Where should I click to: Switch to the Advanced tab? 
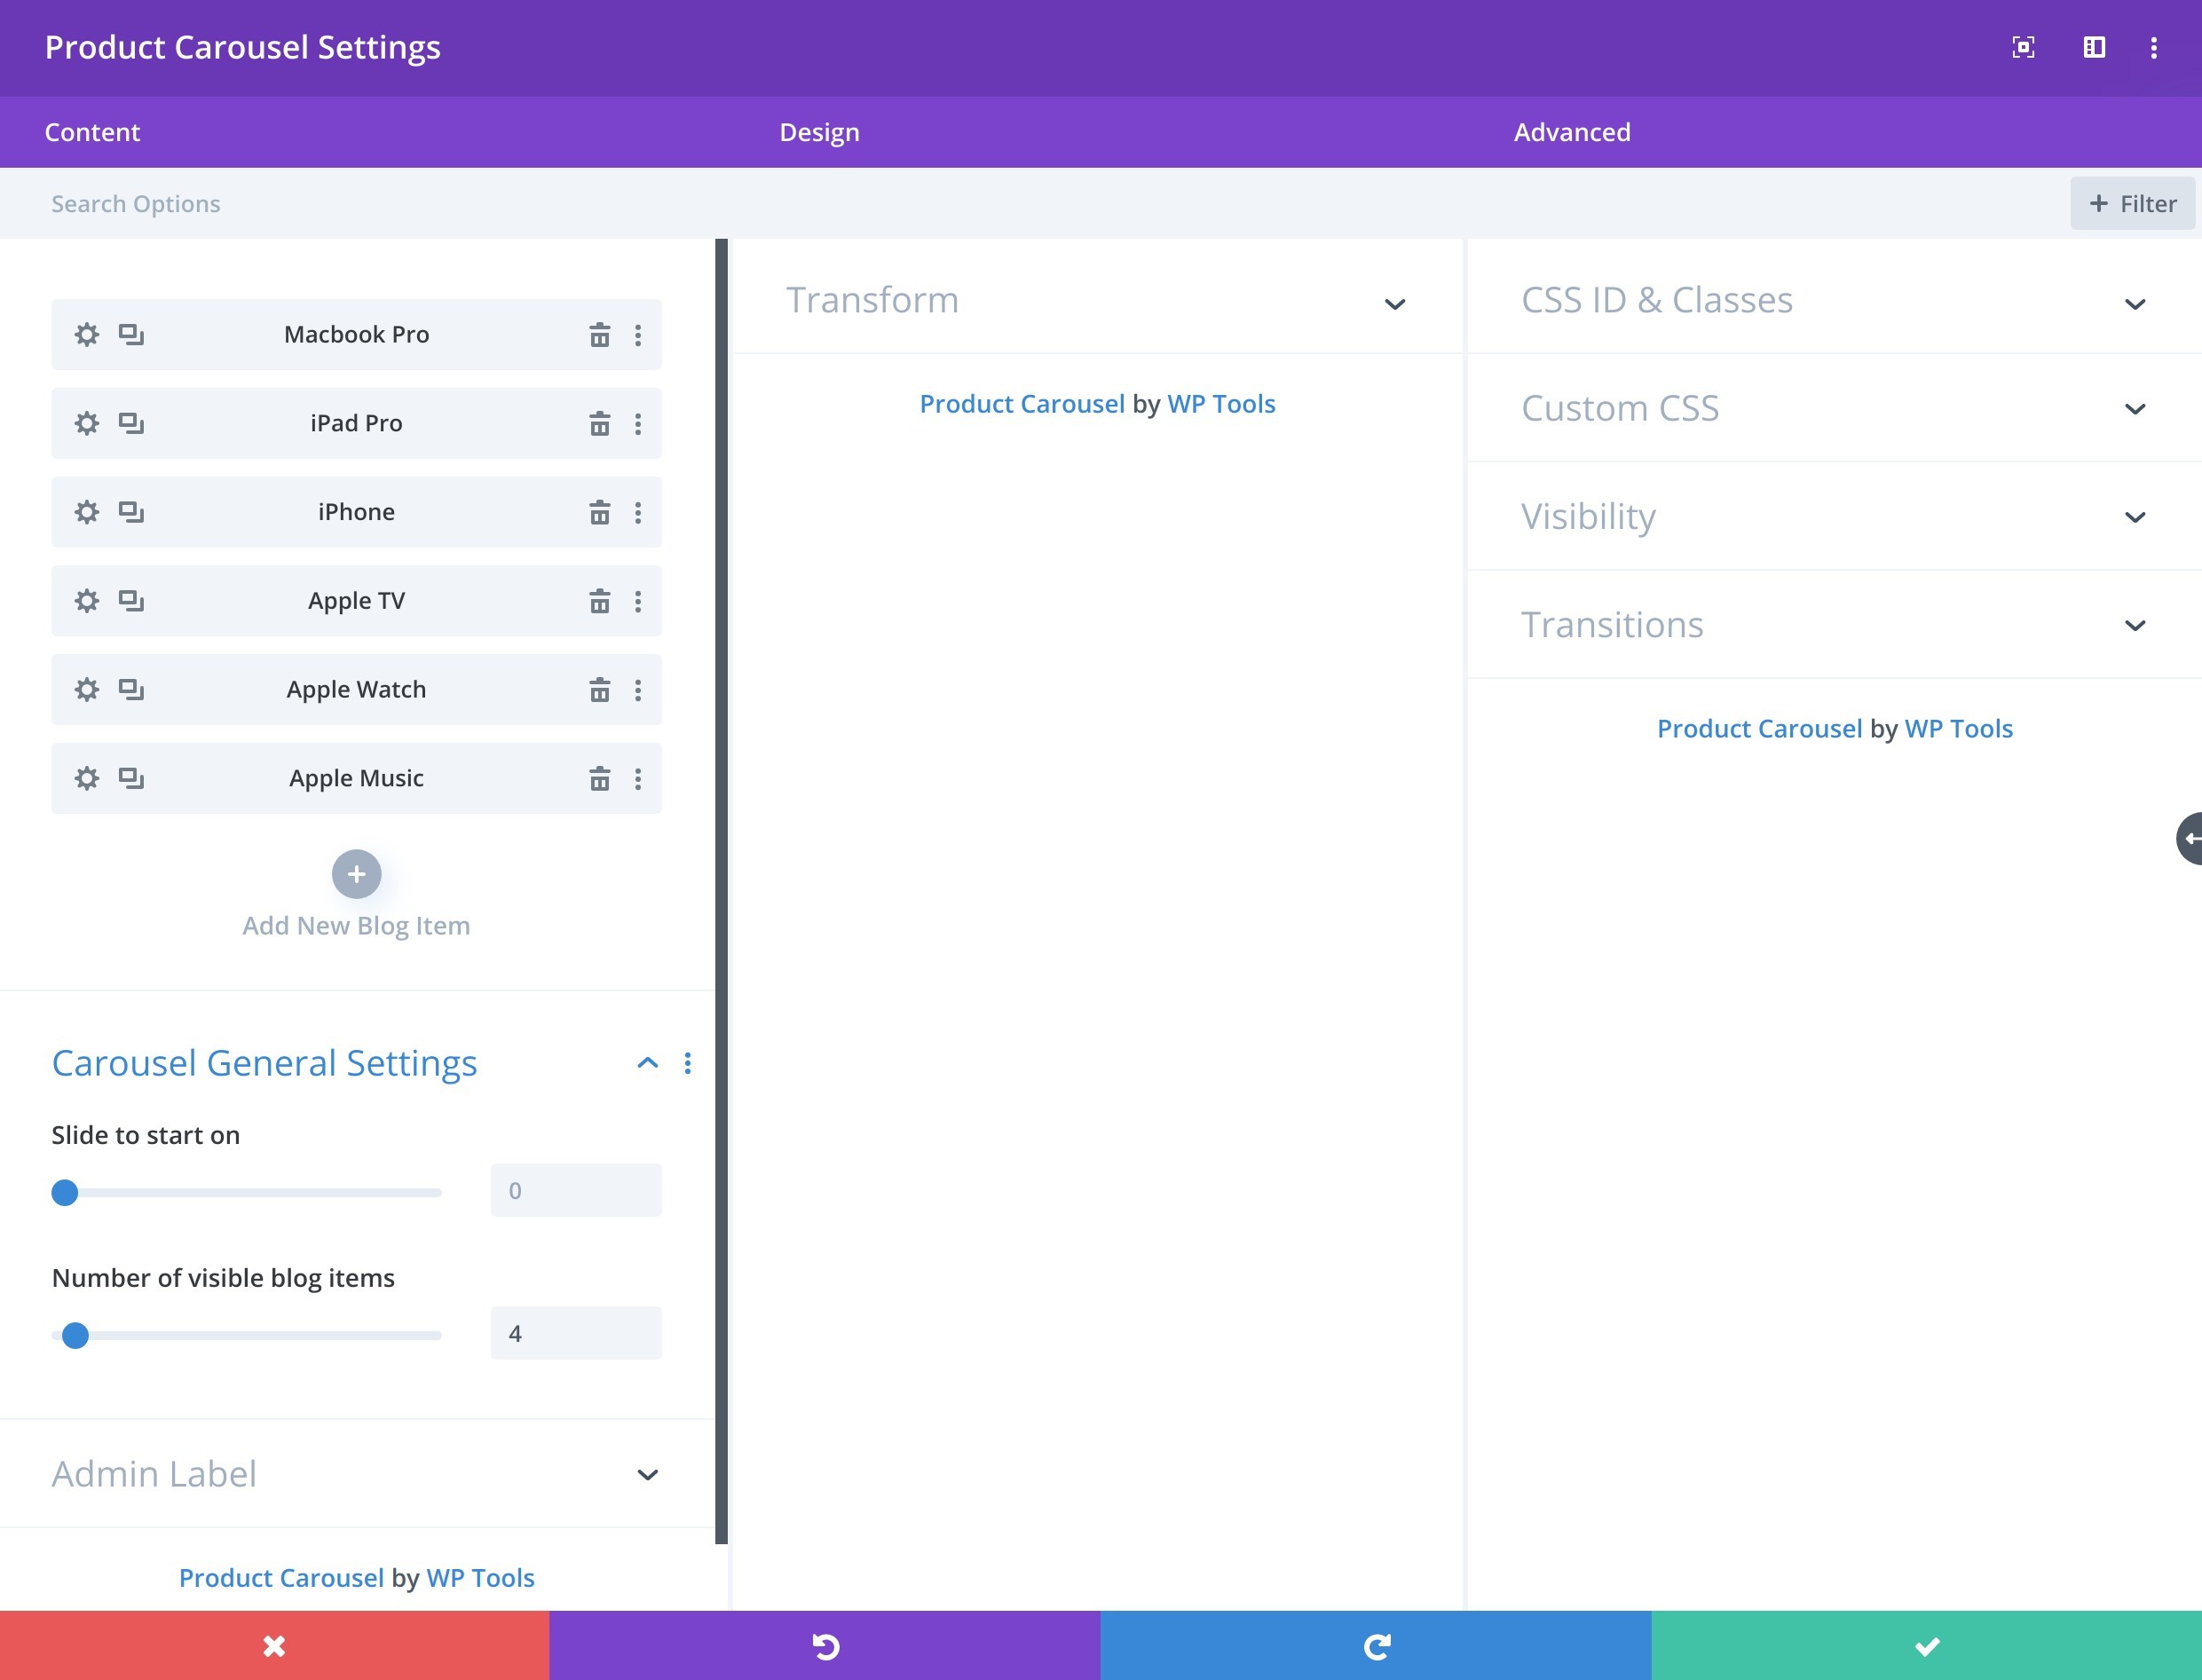click(1572, 132)
